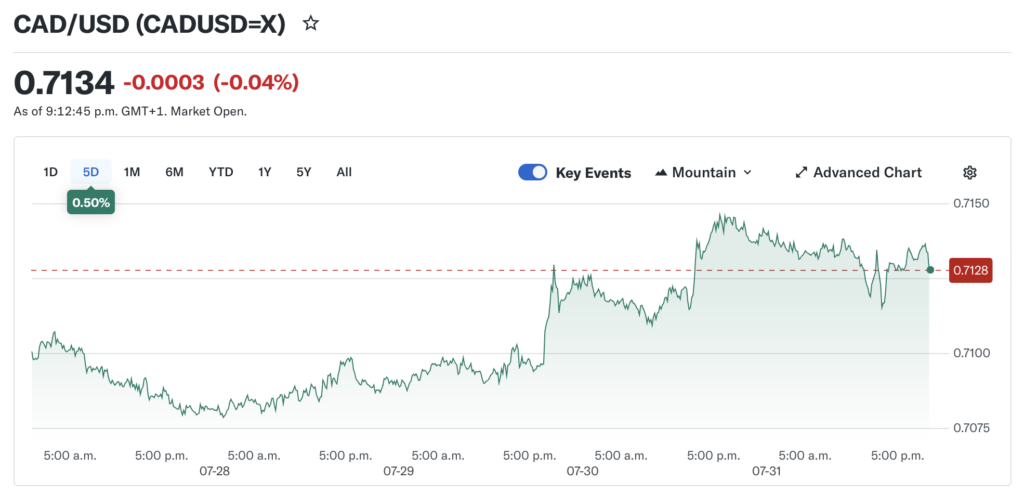Click the Key Events label
Viewport: 1024px width, 495px height.
coord(594,173)
